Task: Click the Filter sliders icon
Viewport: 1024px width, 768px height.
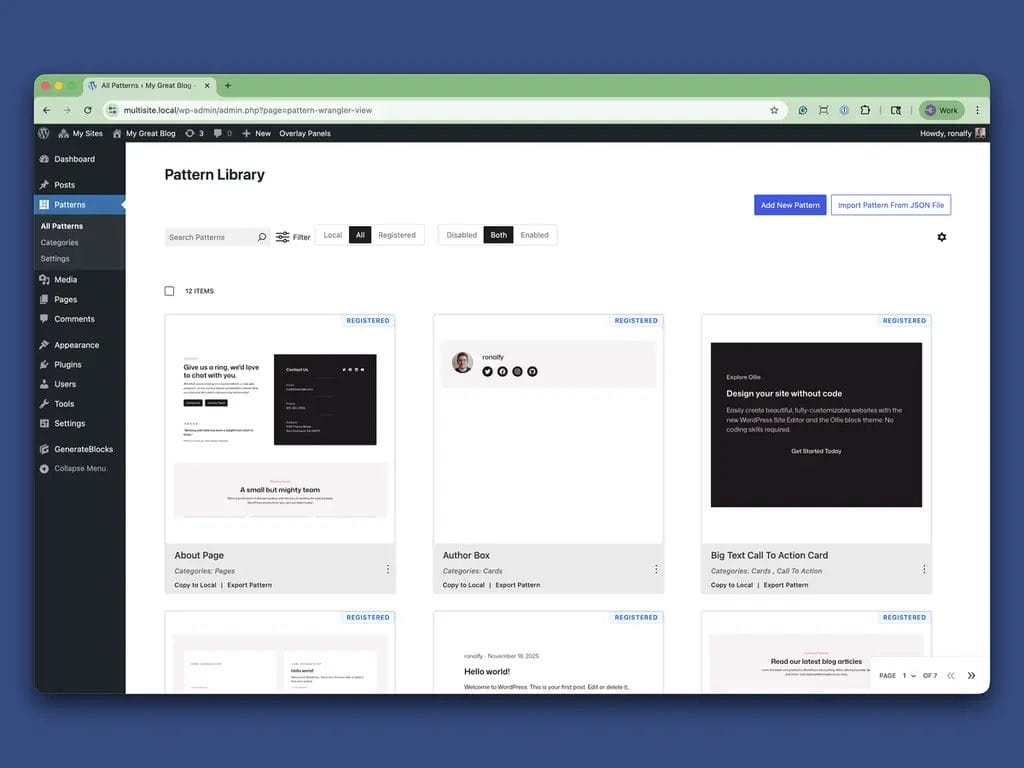Action: [282, 236]
